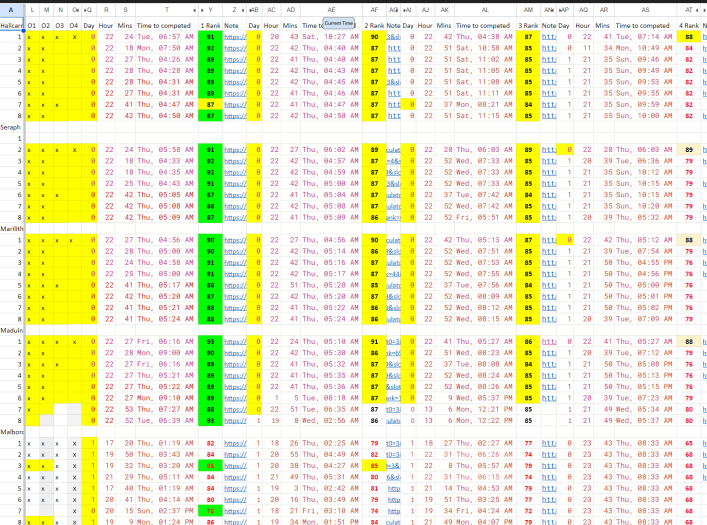Select column R header
The width and height of the screenshot is (707, 525).
pyautogui.click(x=106, y=10)
